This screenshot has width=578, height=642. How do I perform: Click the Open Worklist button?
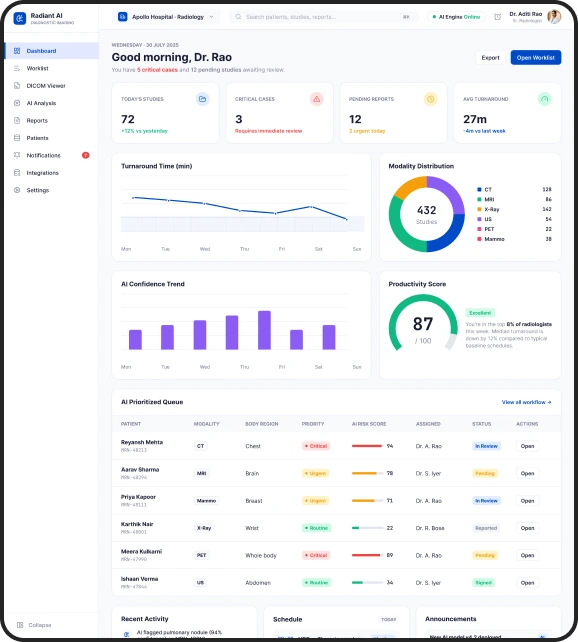pos(535,58)
